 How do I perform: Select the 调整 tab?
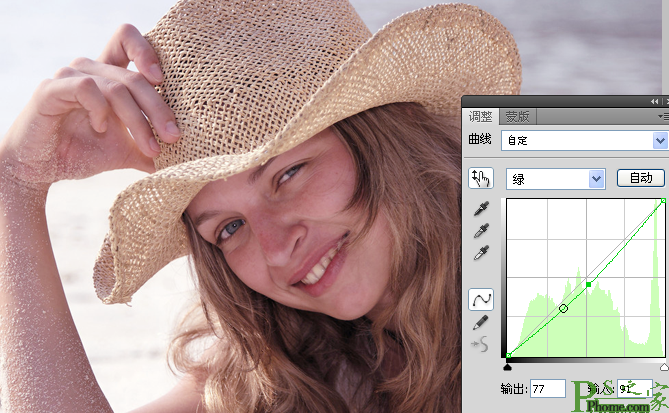pyautogui.click(x=480, y=116)
